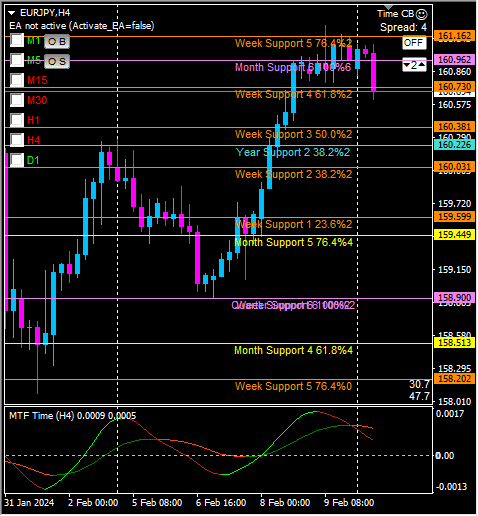478x516 pixels.
Task: Click the O B button
Action: [x=57, y=42]
